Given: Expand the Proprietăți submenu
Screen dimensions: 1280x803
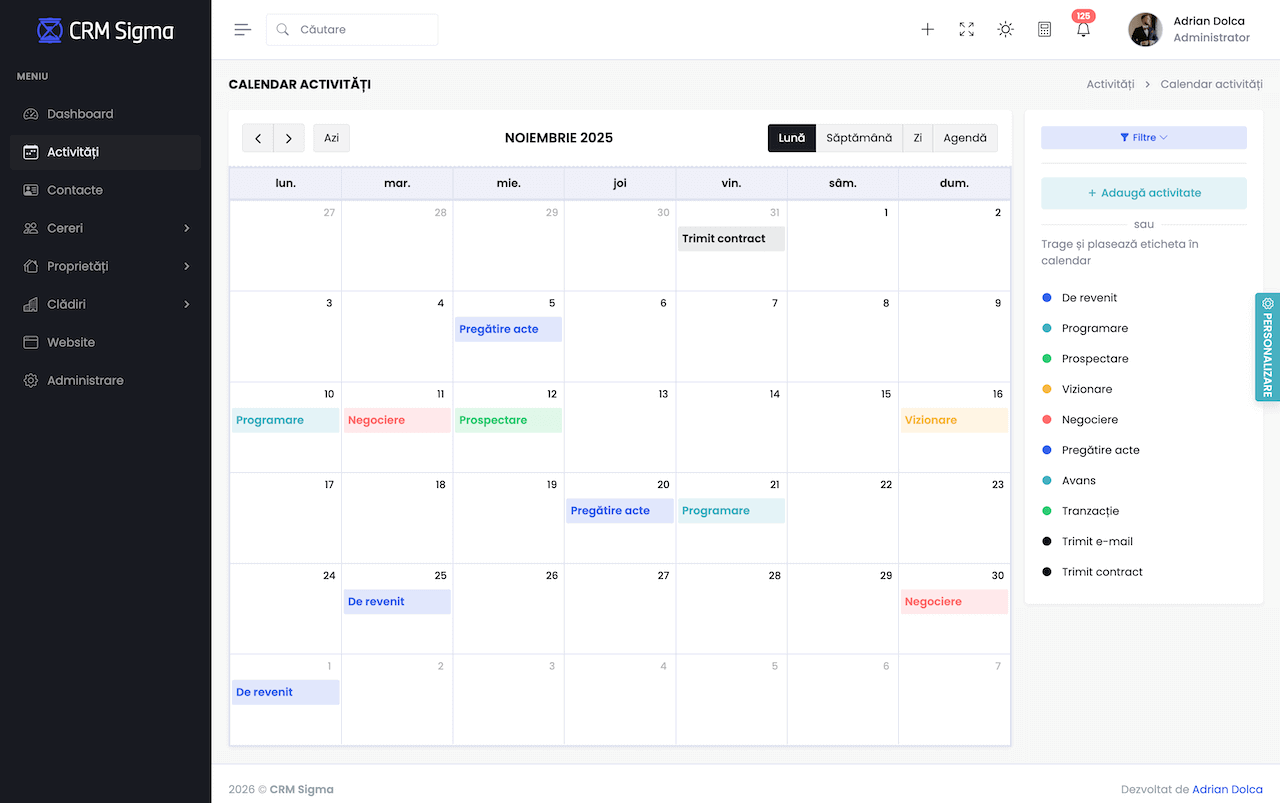Looking at the screenshot, I should pos(75,266).
